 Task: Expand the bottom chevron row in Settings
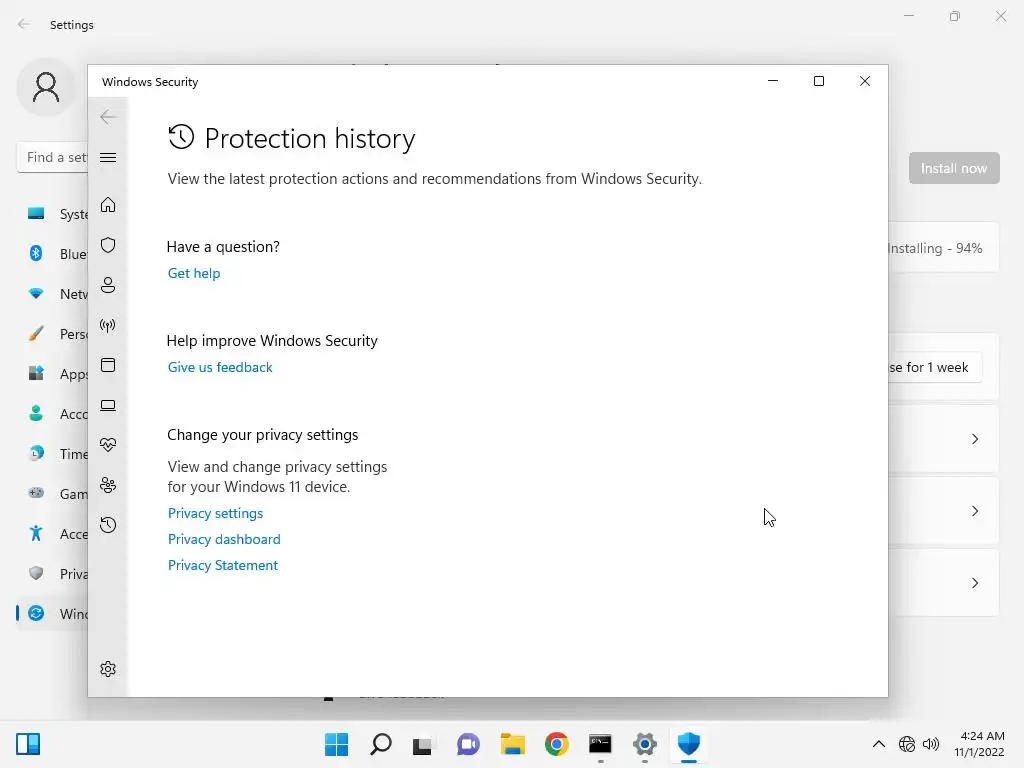974,583
